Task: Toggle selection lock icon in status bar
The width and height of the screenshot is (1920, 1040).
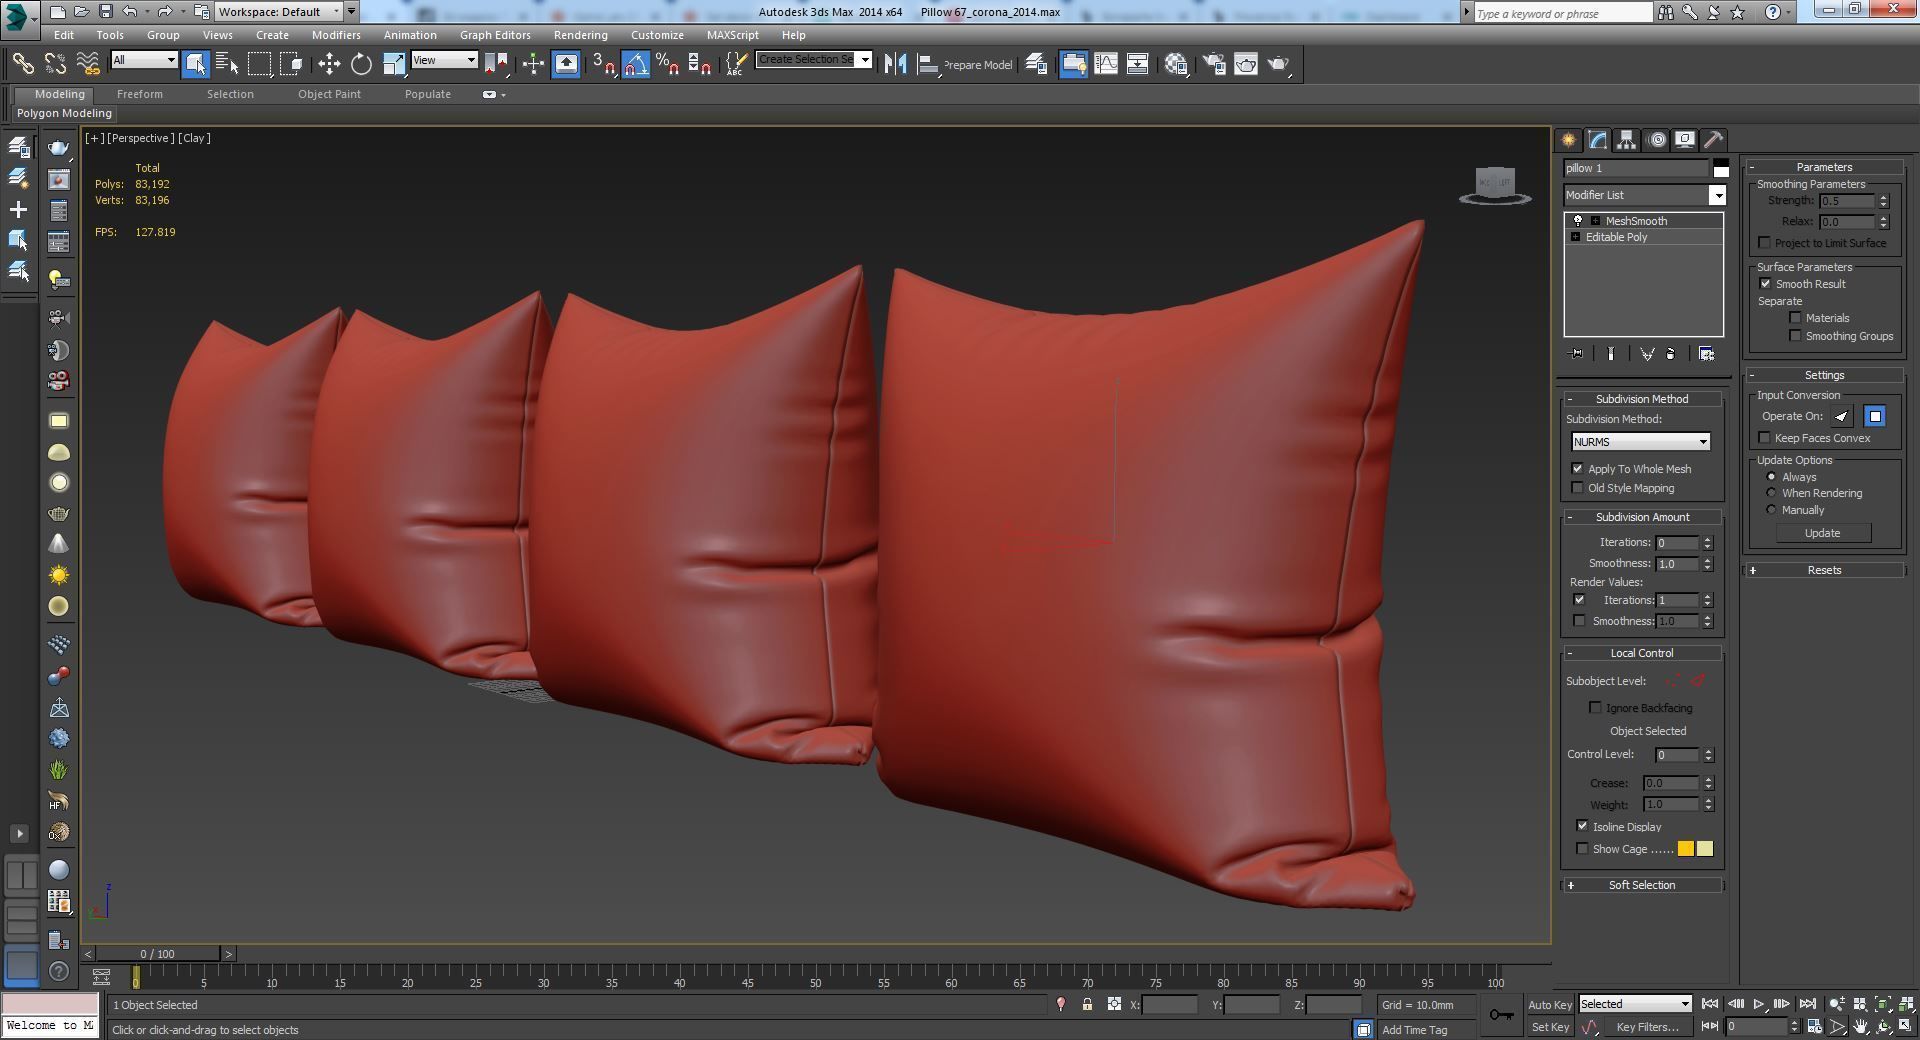Action: tap(1087, 1004)
